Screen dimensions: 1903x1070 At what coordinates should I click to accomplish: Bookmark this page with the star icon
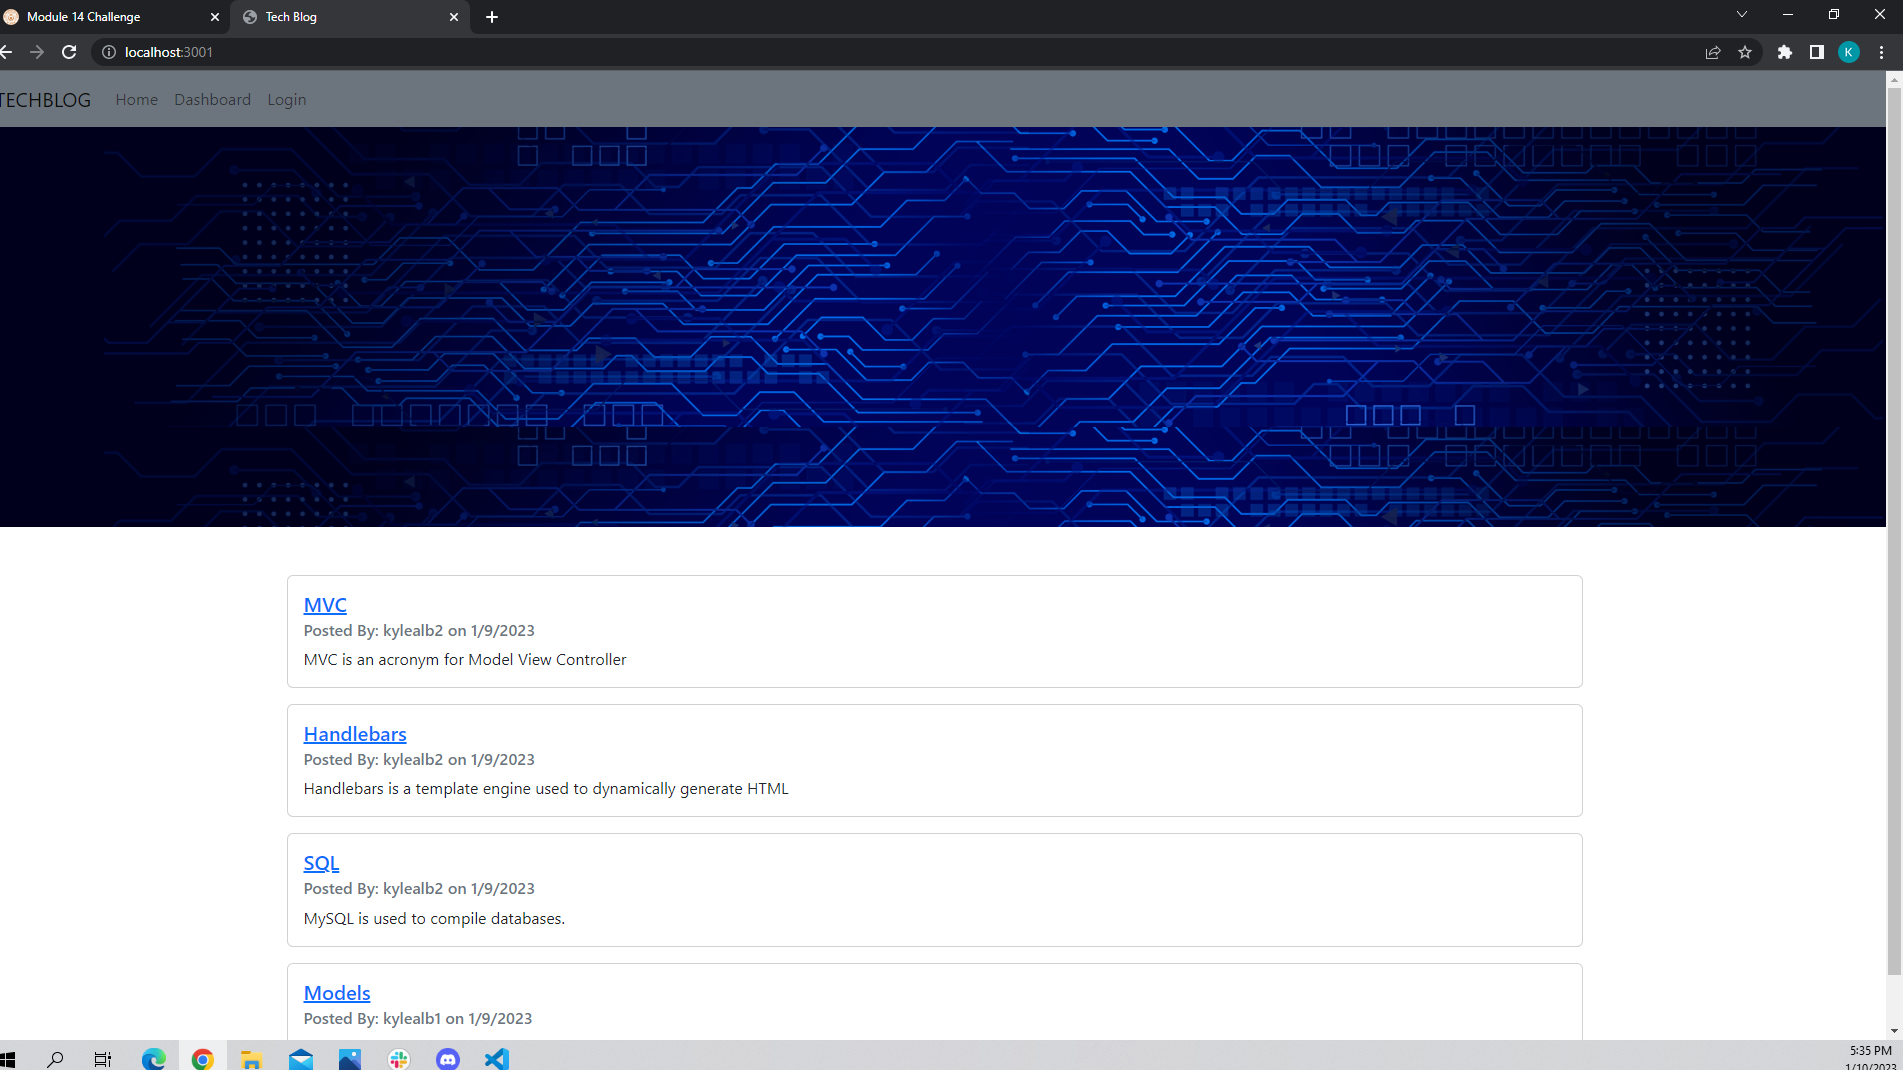pos(1745,52)
